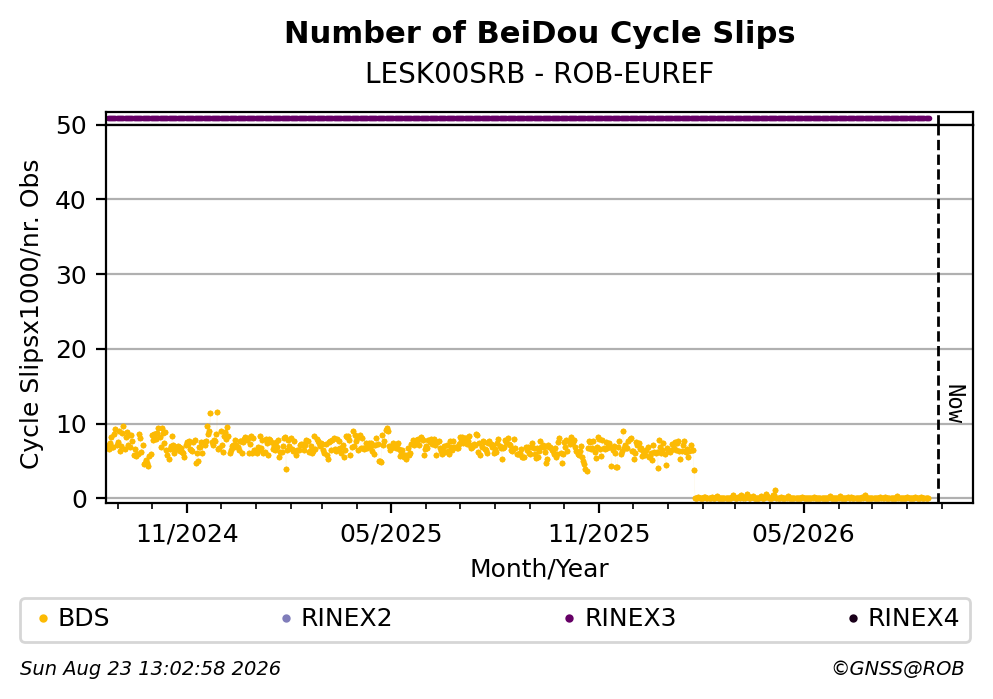The width and height of the screenshot is (993, 699).
Task: Click the rotated Now label
Action: tap(957, 404)
